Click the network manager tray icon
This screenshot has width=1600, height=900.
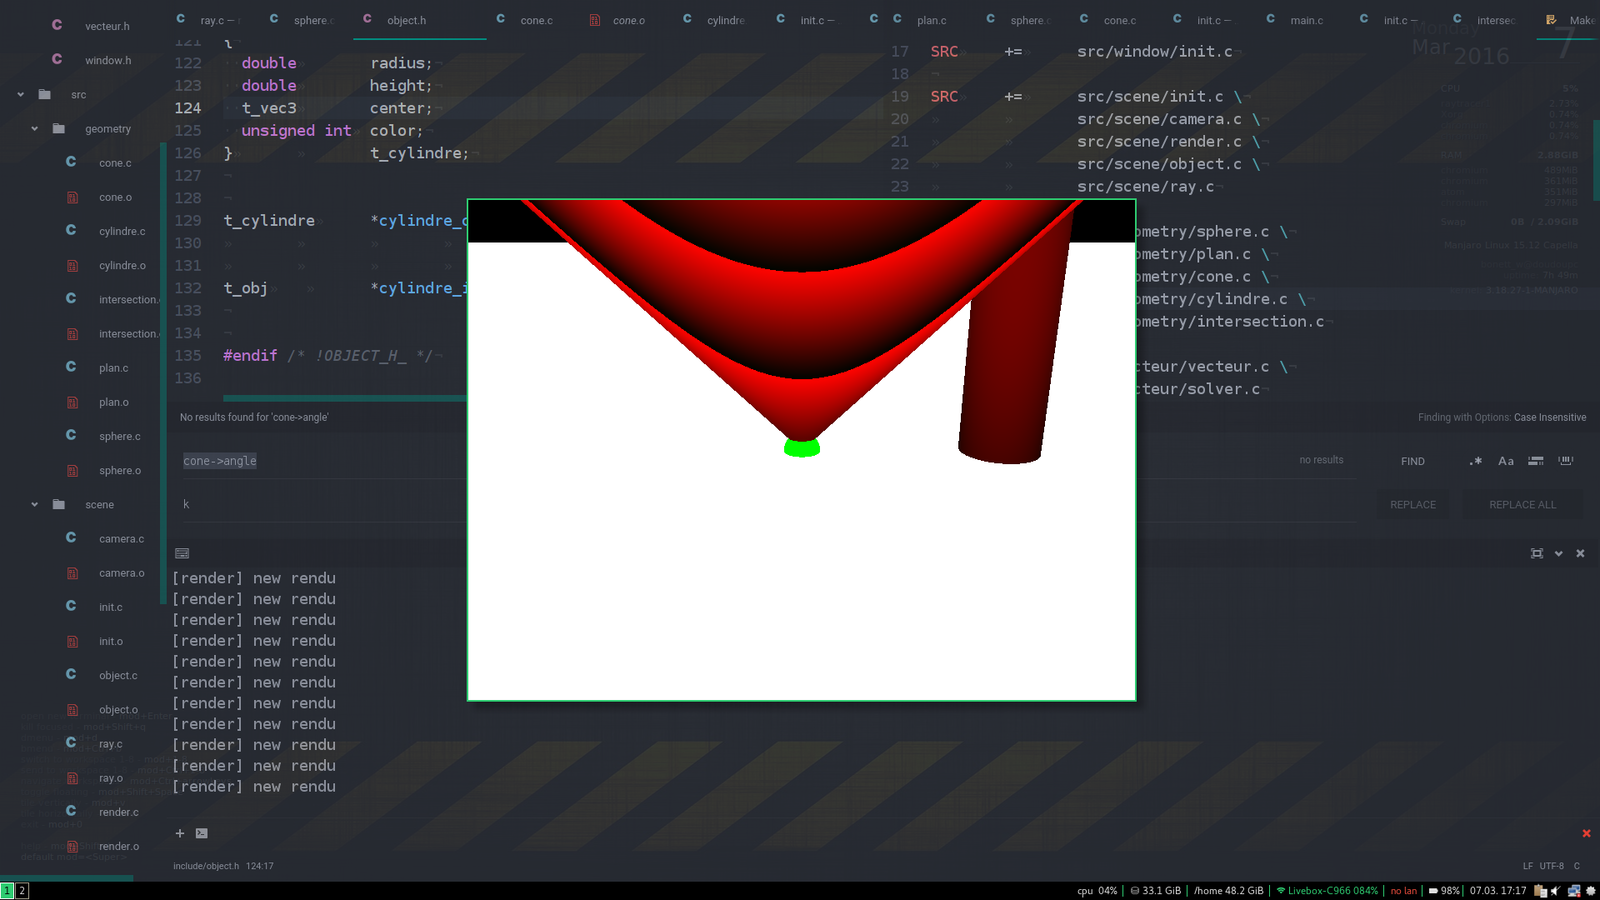pyautogui.click(x=1574, y=891)
